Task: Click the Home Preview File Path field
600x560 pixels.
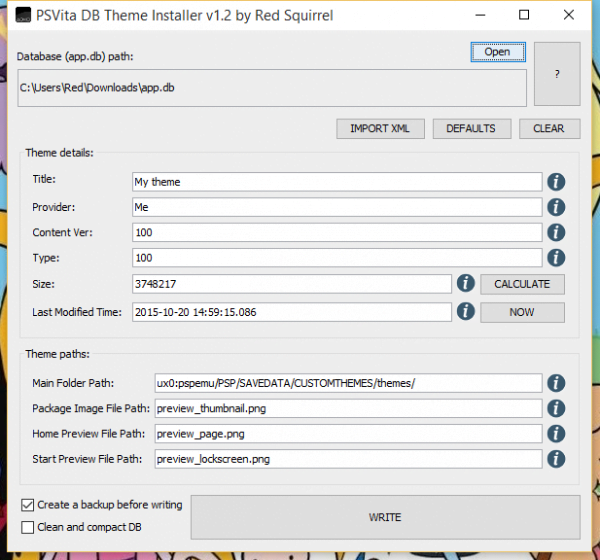Action: (348, 434)
